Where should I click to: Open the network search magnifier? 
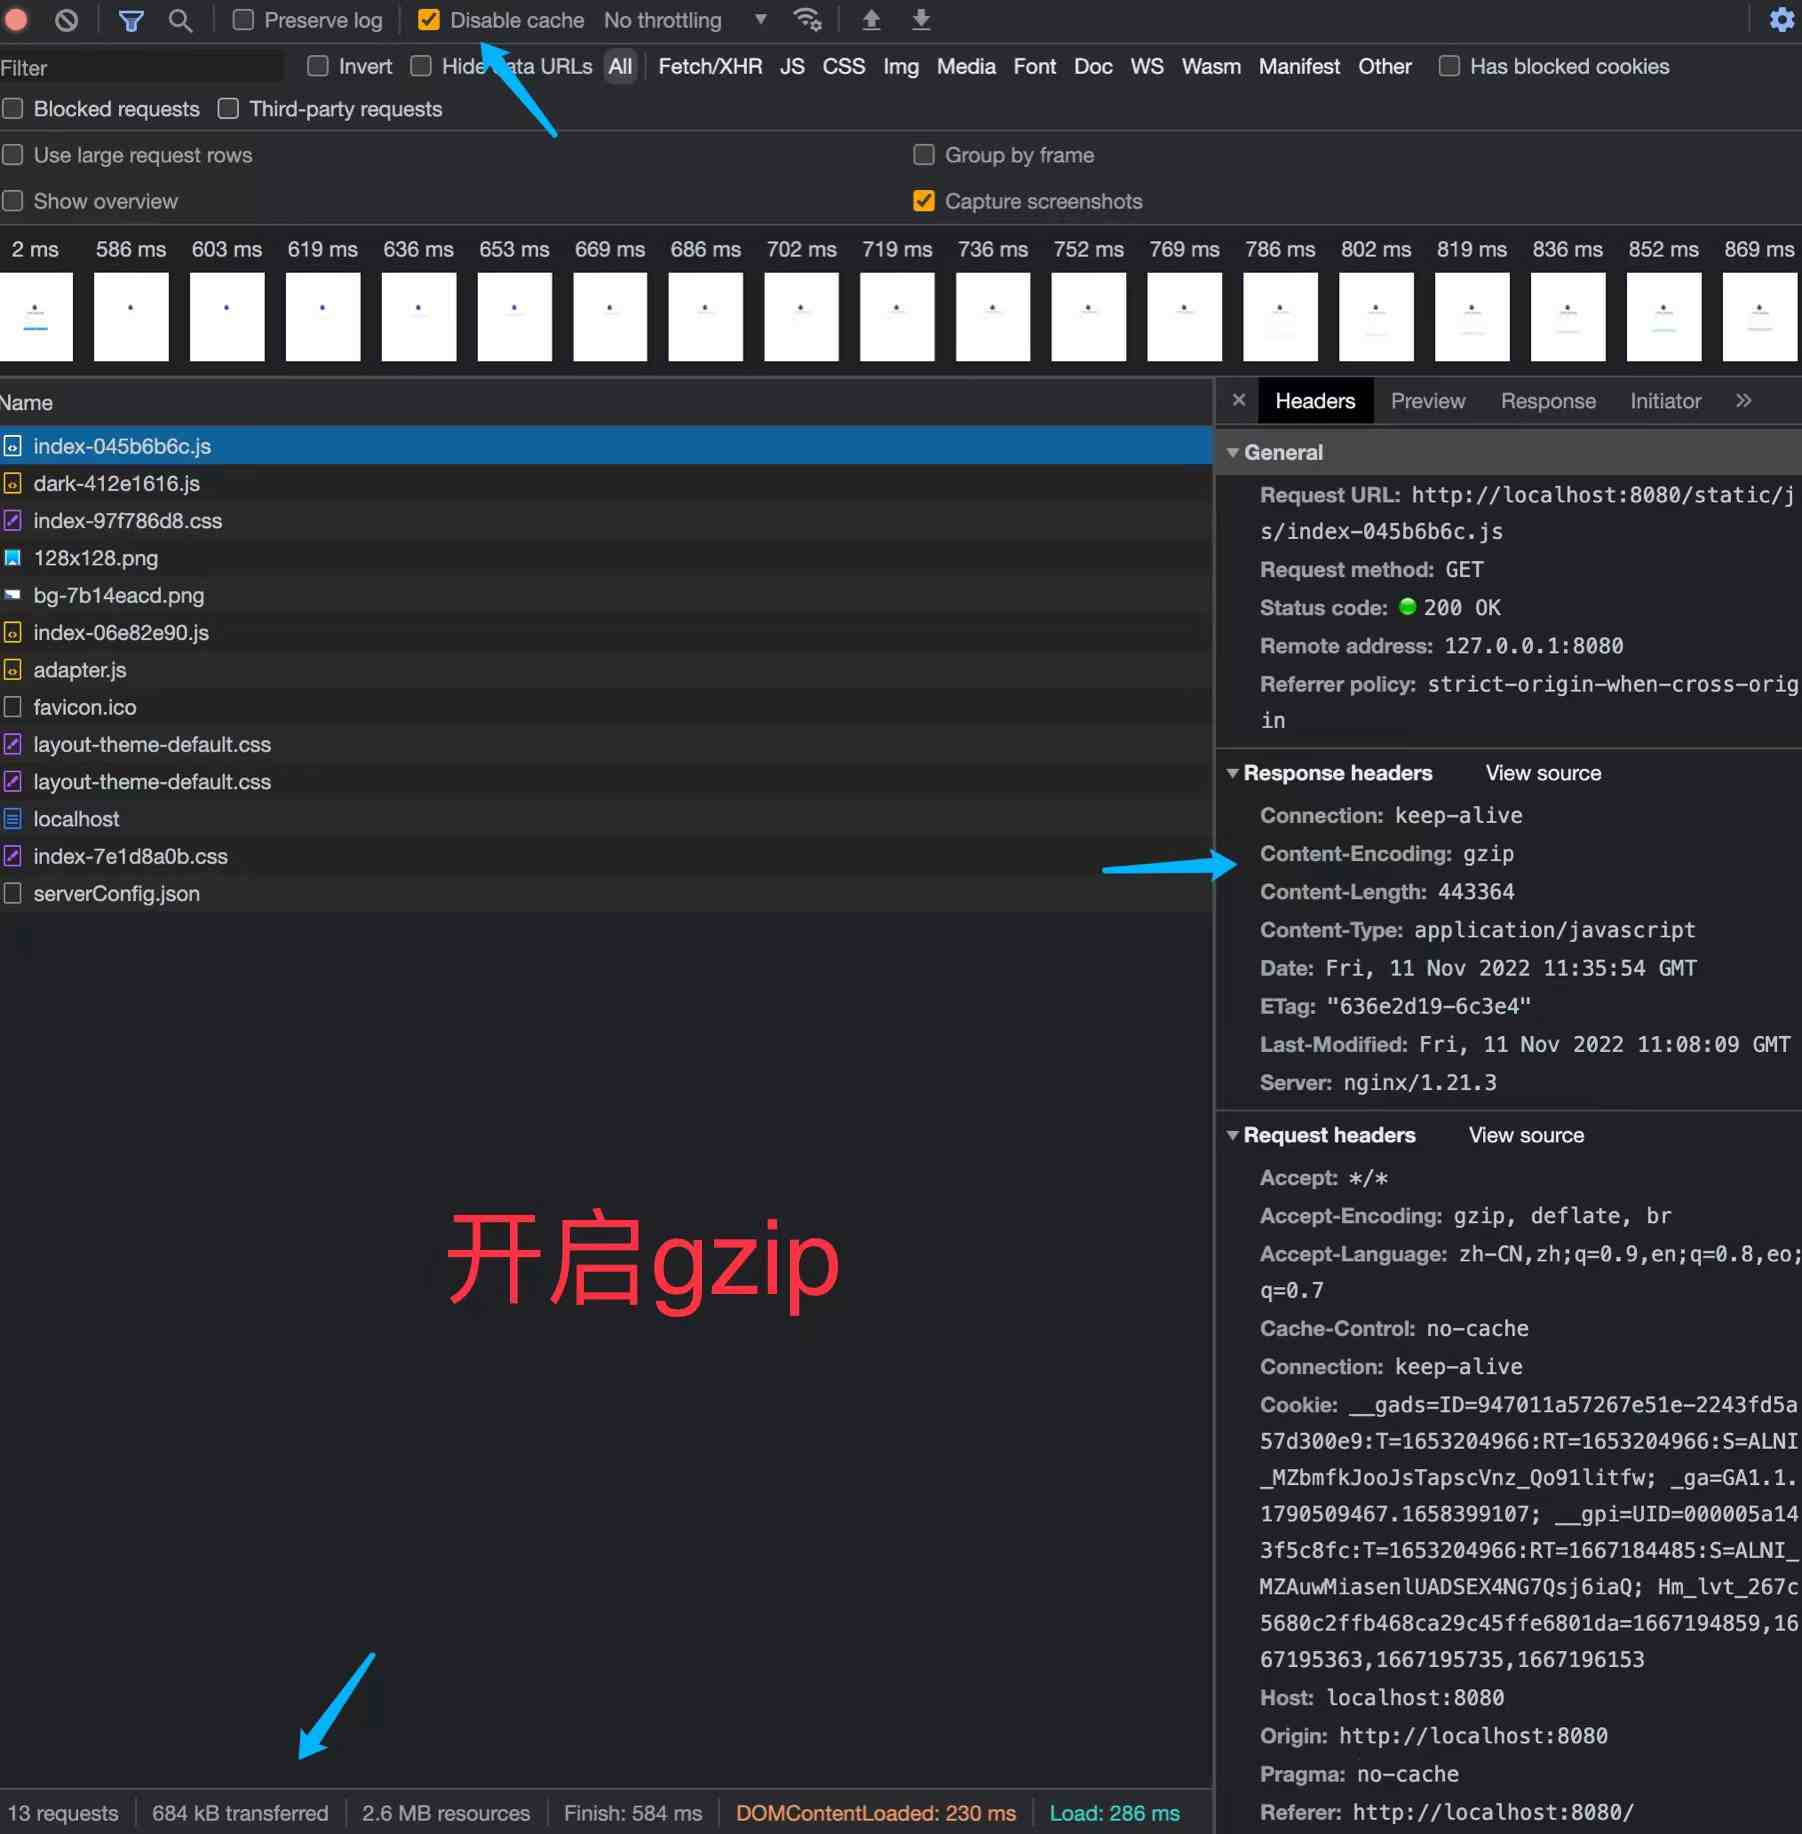pos(180,20)
